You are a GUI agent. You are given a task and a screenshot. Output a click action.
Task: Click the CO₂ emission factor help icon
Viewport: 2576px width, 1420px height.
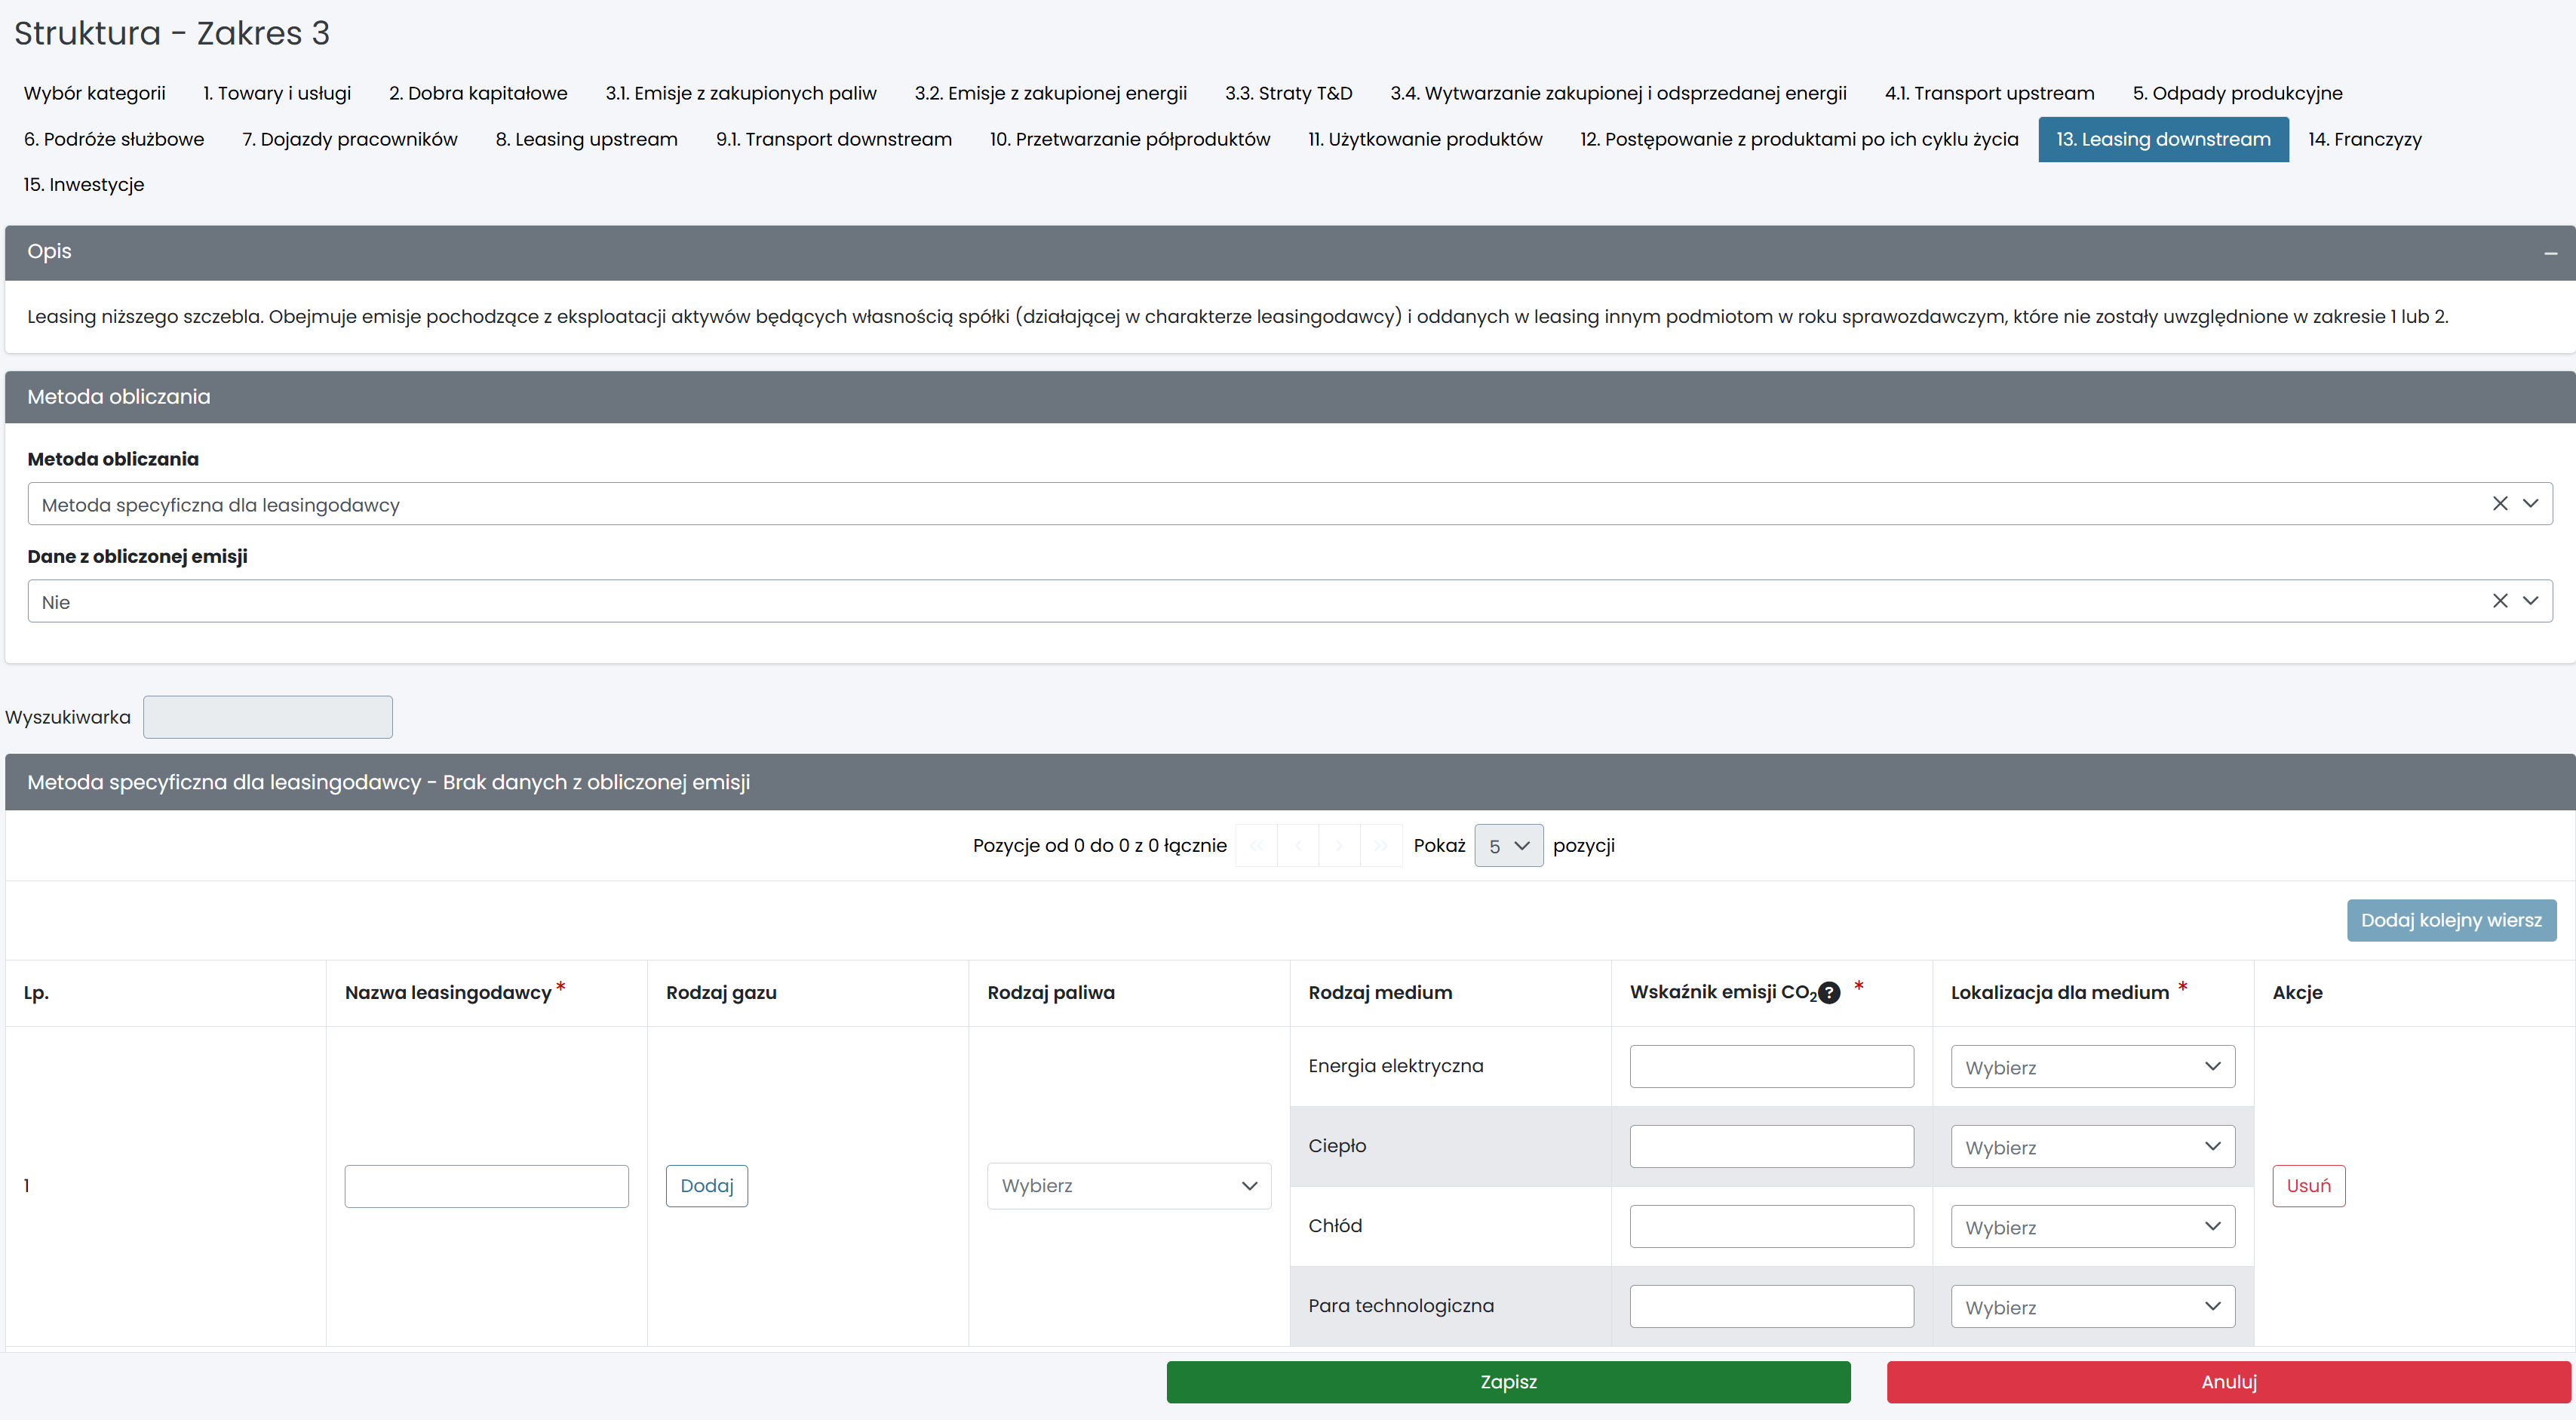[1829, 993]
